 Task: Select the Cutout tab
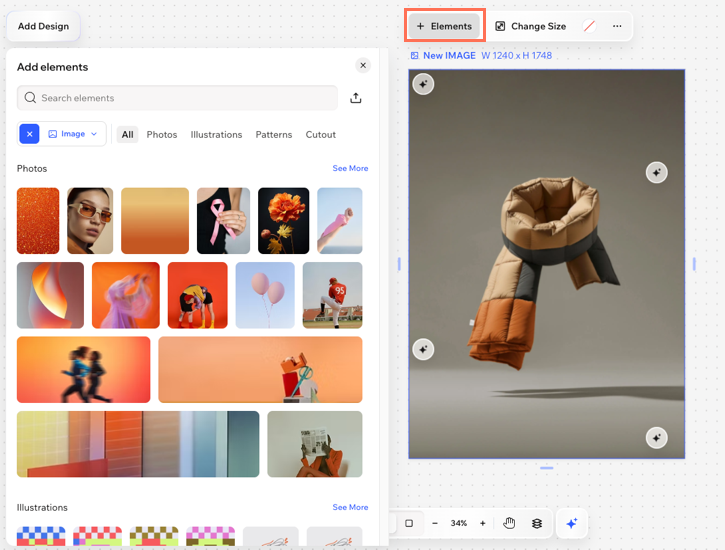point(321,134)
